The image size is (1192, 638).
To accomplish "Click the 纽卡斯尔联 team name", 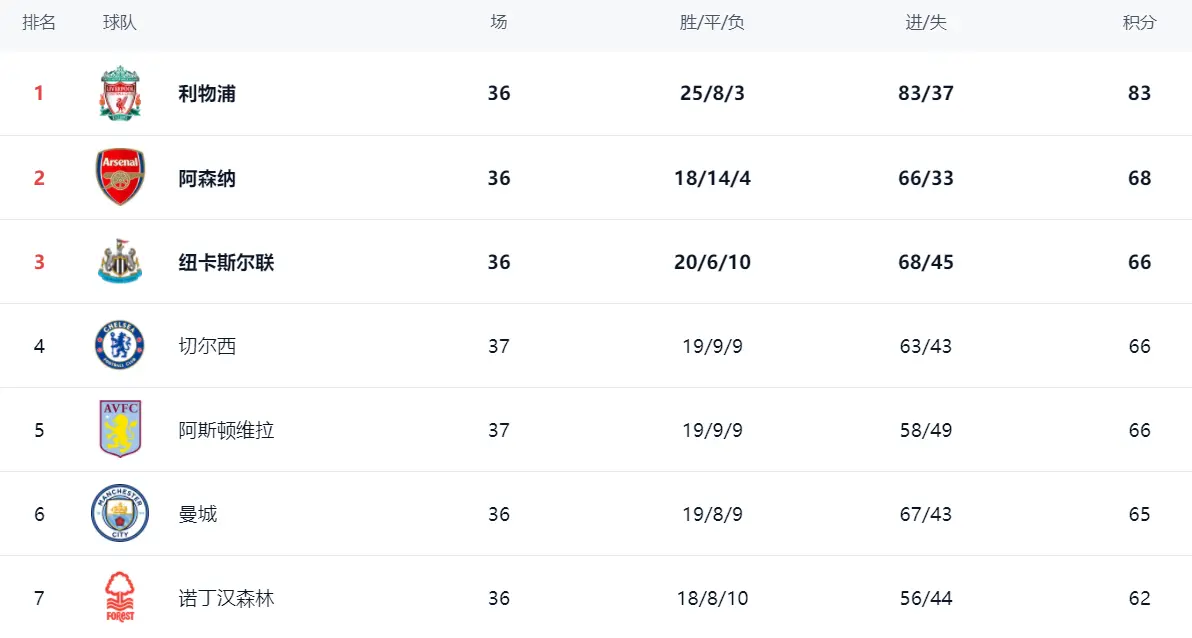I will [x=226, y=262].
